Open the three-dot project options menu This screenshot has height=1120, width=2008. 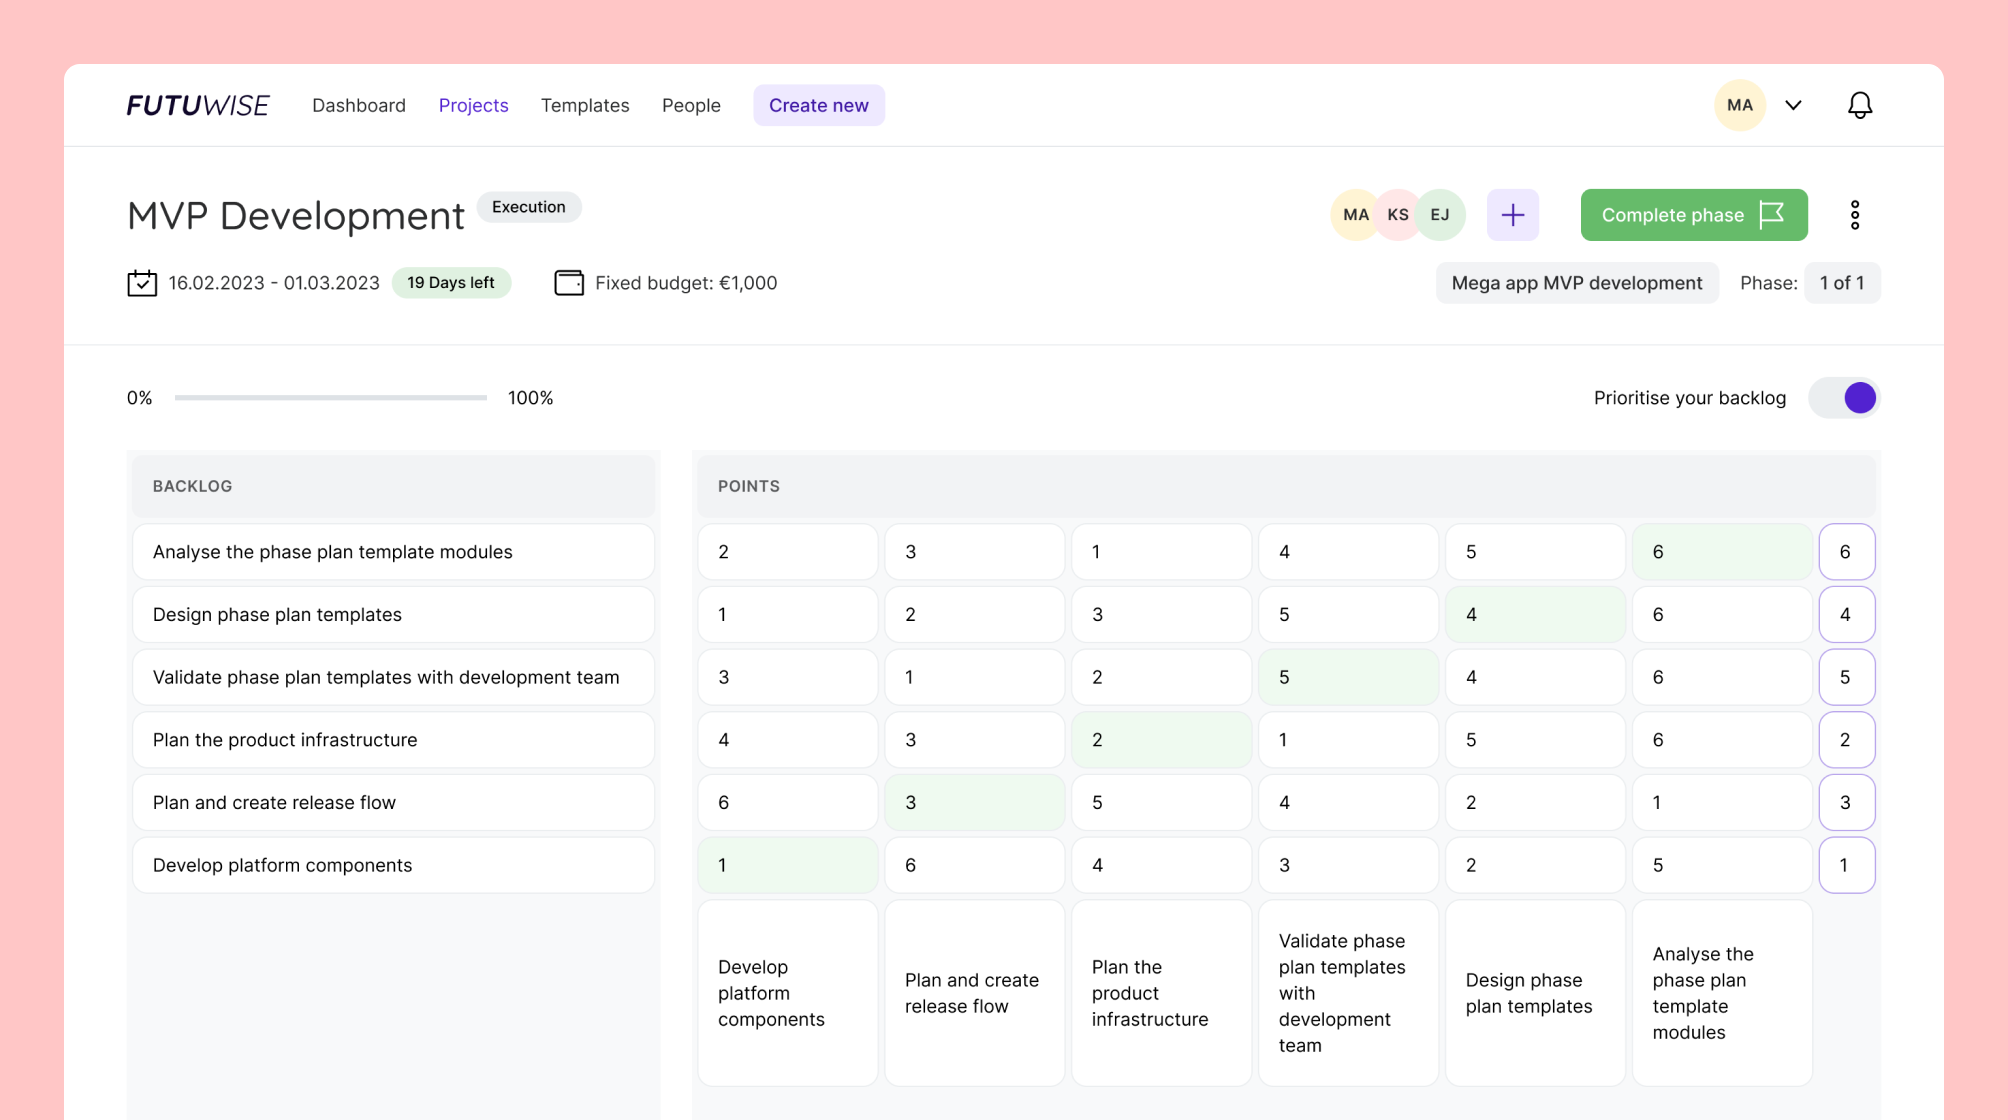pos(1854,215)
